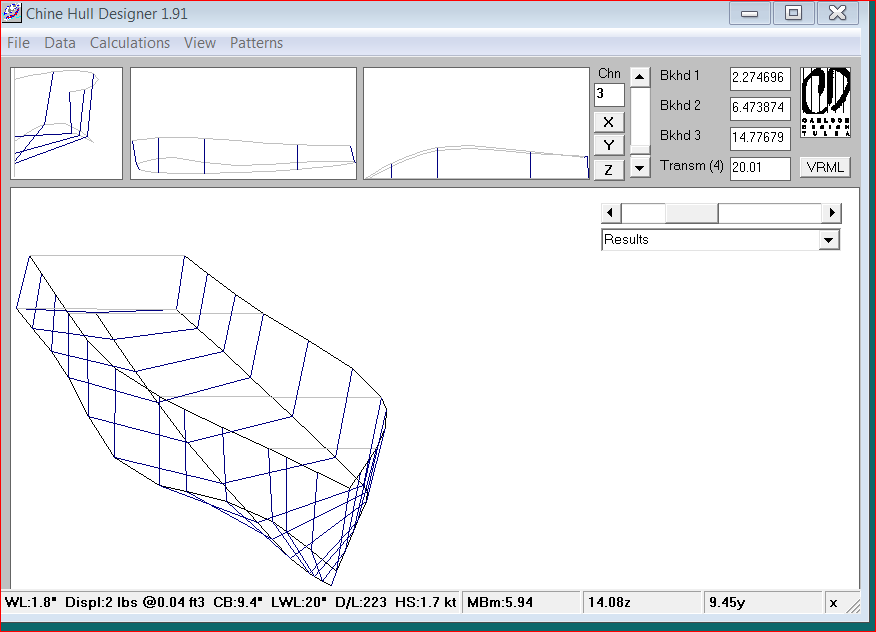Click the Carlson Design logo icon
The height and width of the screenshot is (632, 876).
(x=825, y=103)
